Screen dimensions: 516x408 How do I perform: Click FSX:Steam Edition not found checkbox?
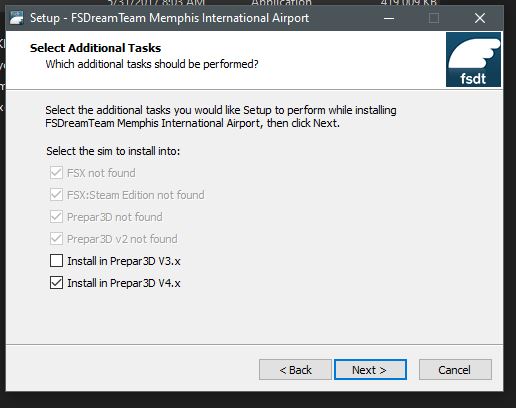(x=56, y=195)
